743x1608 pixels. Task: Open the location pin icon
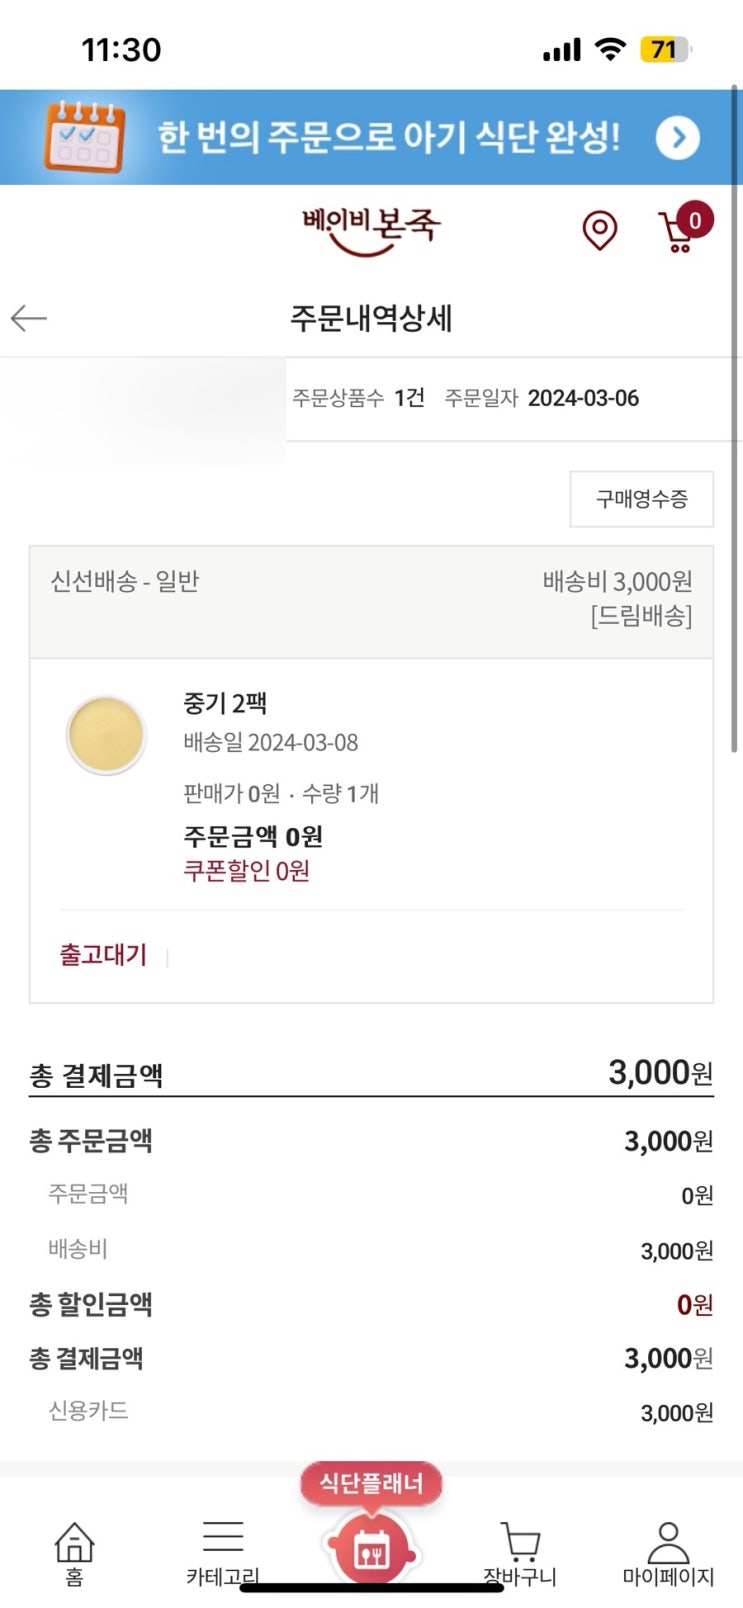click(x=599, y=231)
